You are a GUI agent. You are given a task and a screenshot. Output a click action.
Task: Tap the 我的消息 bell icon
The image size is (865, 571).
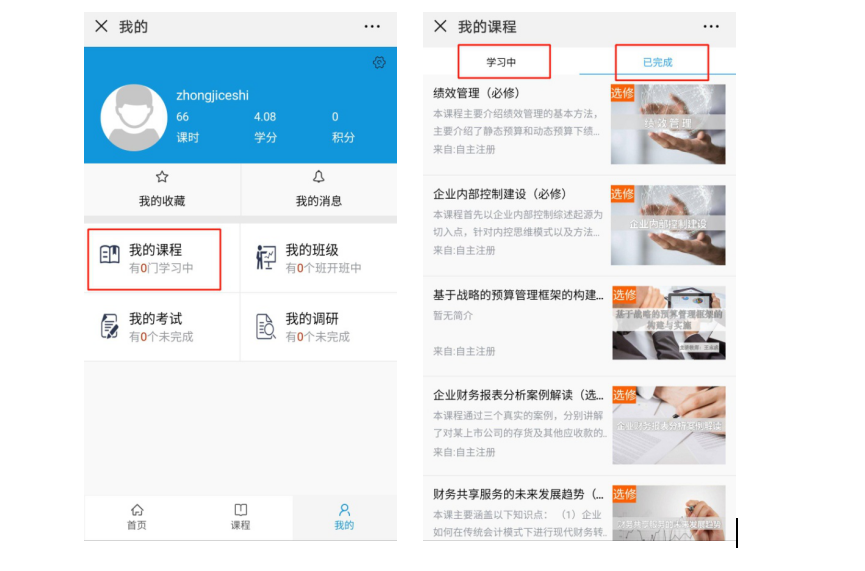pyautogui.click(x=319, y=177)
